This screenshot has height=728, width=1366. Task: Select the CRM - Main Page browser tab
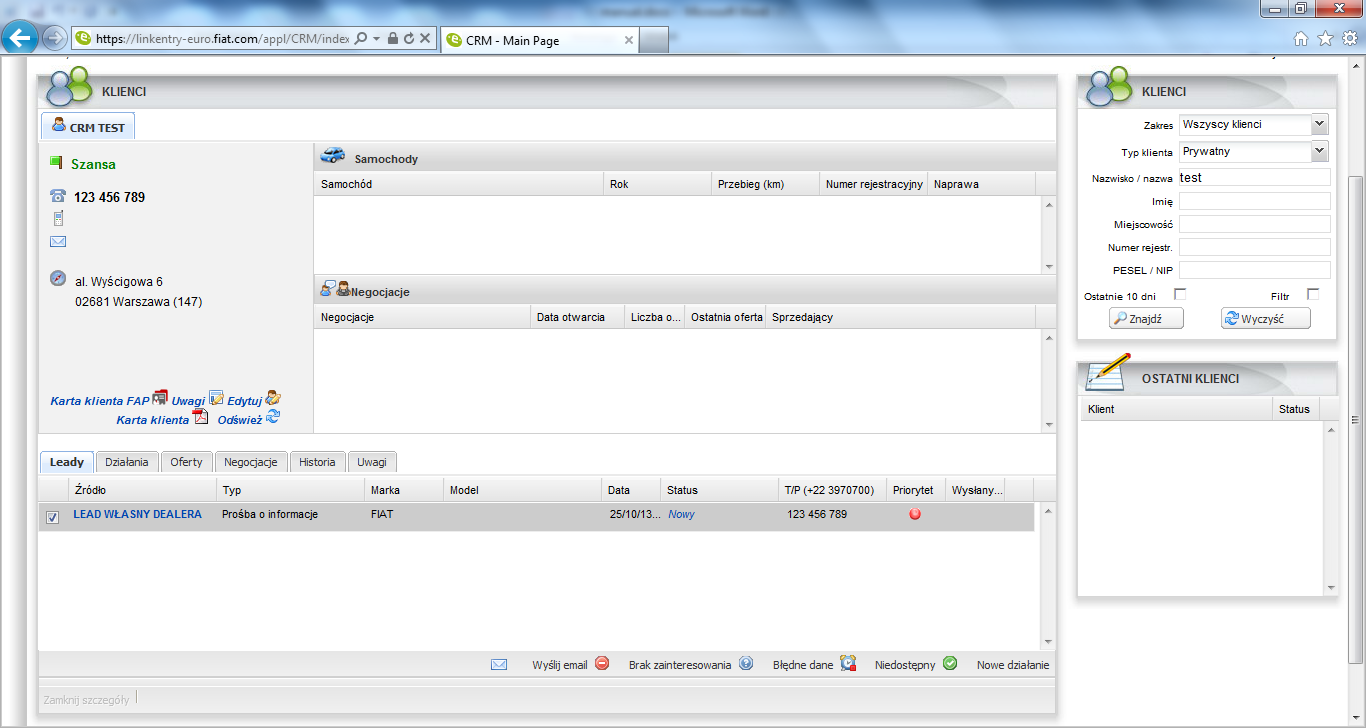point(538,40)
